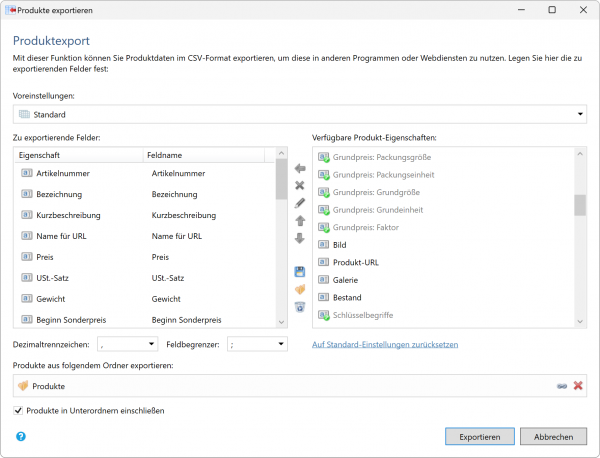Toggle 'Produkte in Unterordnern einschließen' checkbox
Image resolution: width=600 pixels, height=458 pixels.
tap(19, 410)
